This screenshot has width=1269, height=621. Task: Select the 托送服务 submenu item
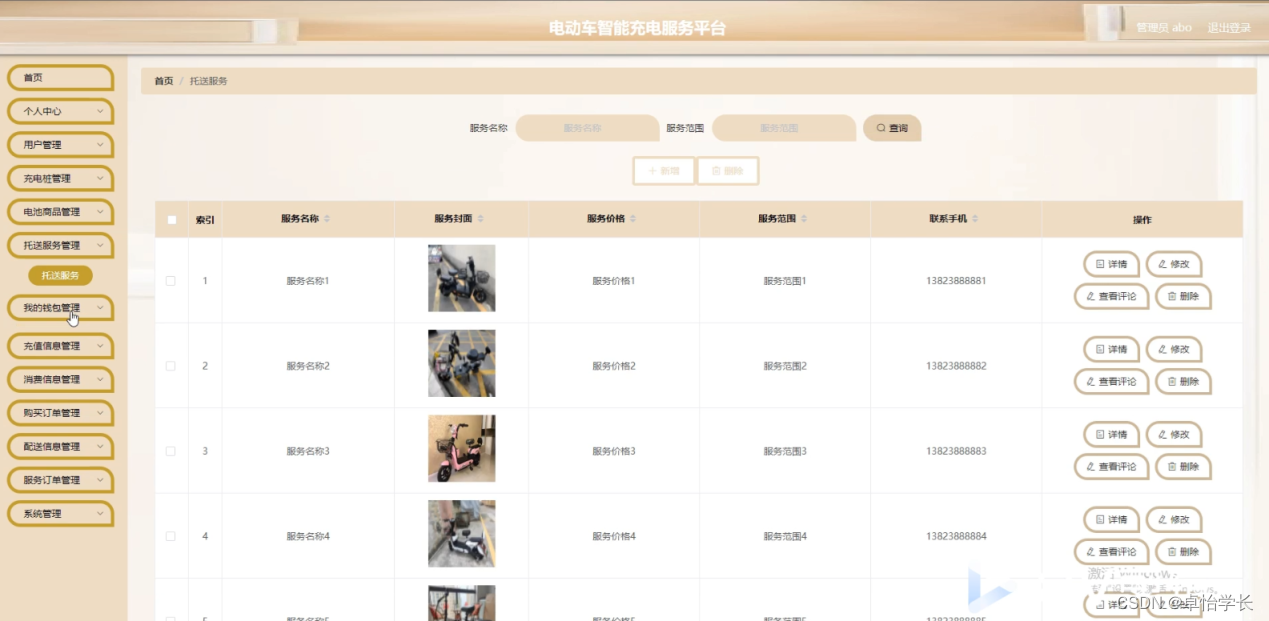60,275
